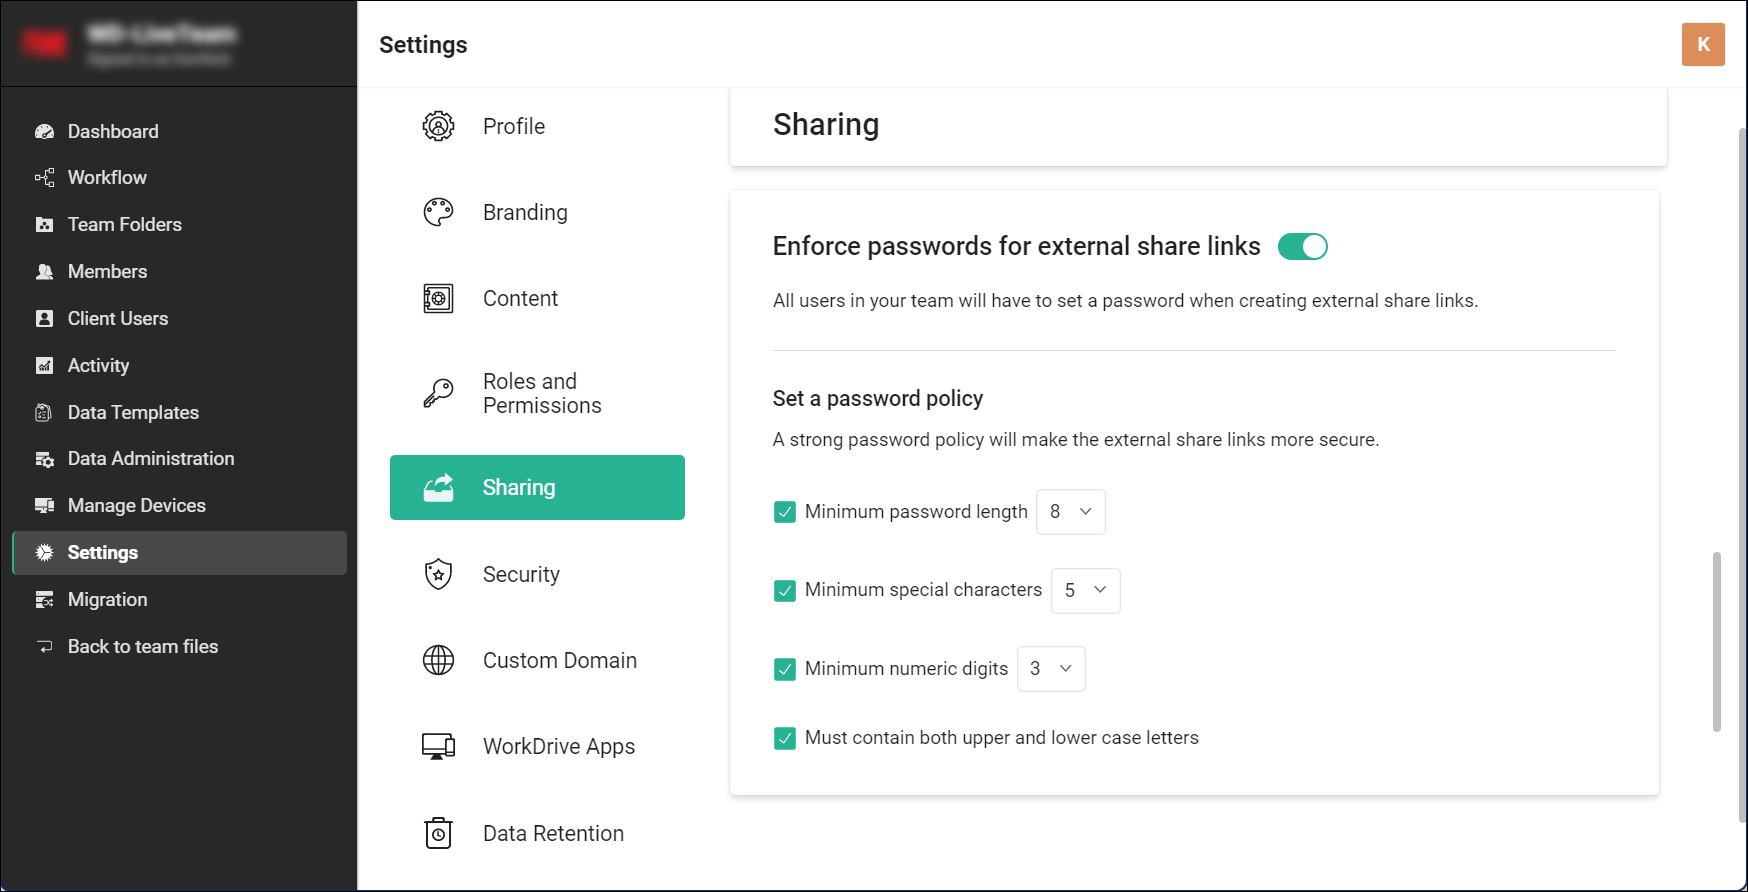This screenshot has width=1748, height=892.
Task: Open the Branding palette icon
Action: point(438,212)
